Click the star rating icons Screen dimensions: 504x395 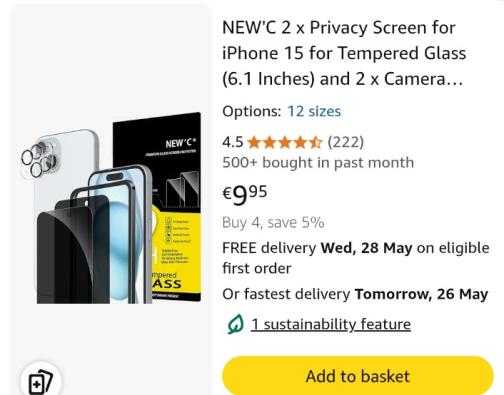[x=285, y=142]
